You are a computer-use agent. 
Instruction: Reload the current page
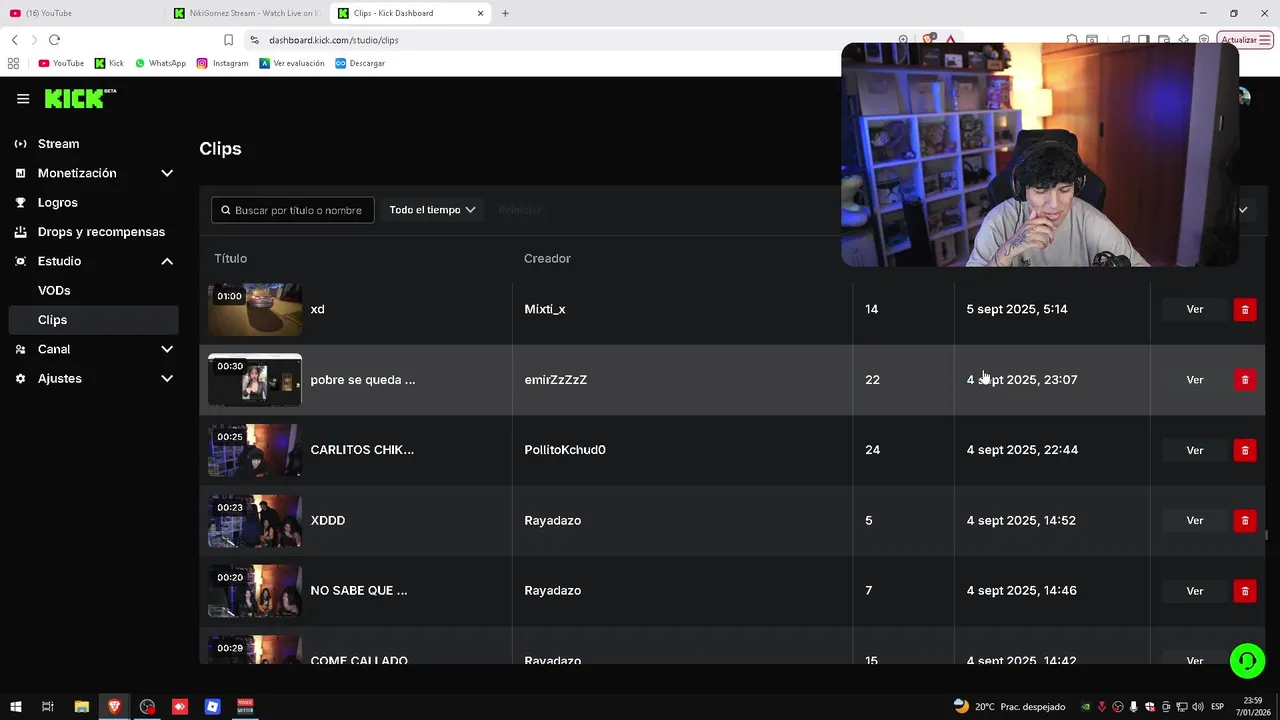[54, 40]
